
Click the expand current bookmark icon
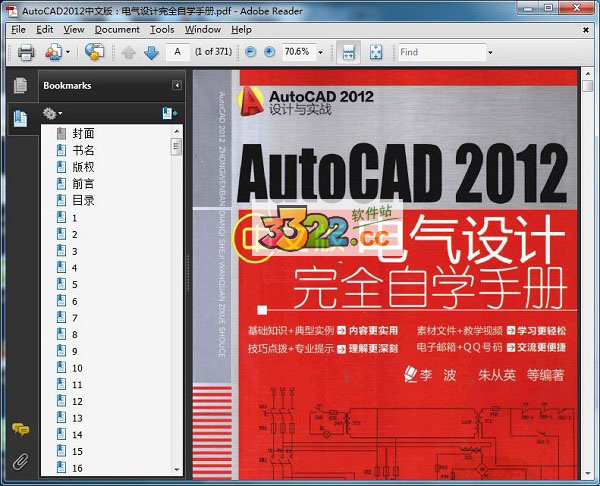[170, 113]
